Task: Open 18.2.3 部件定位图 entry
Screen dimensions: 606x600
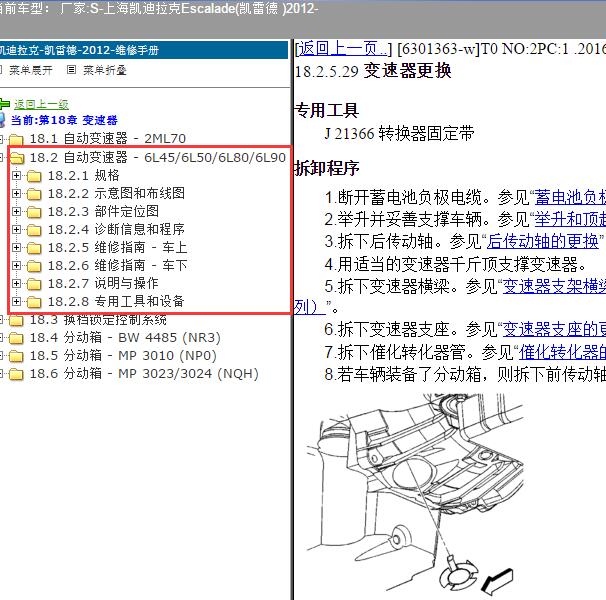Action: point(103,211)
